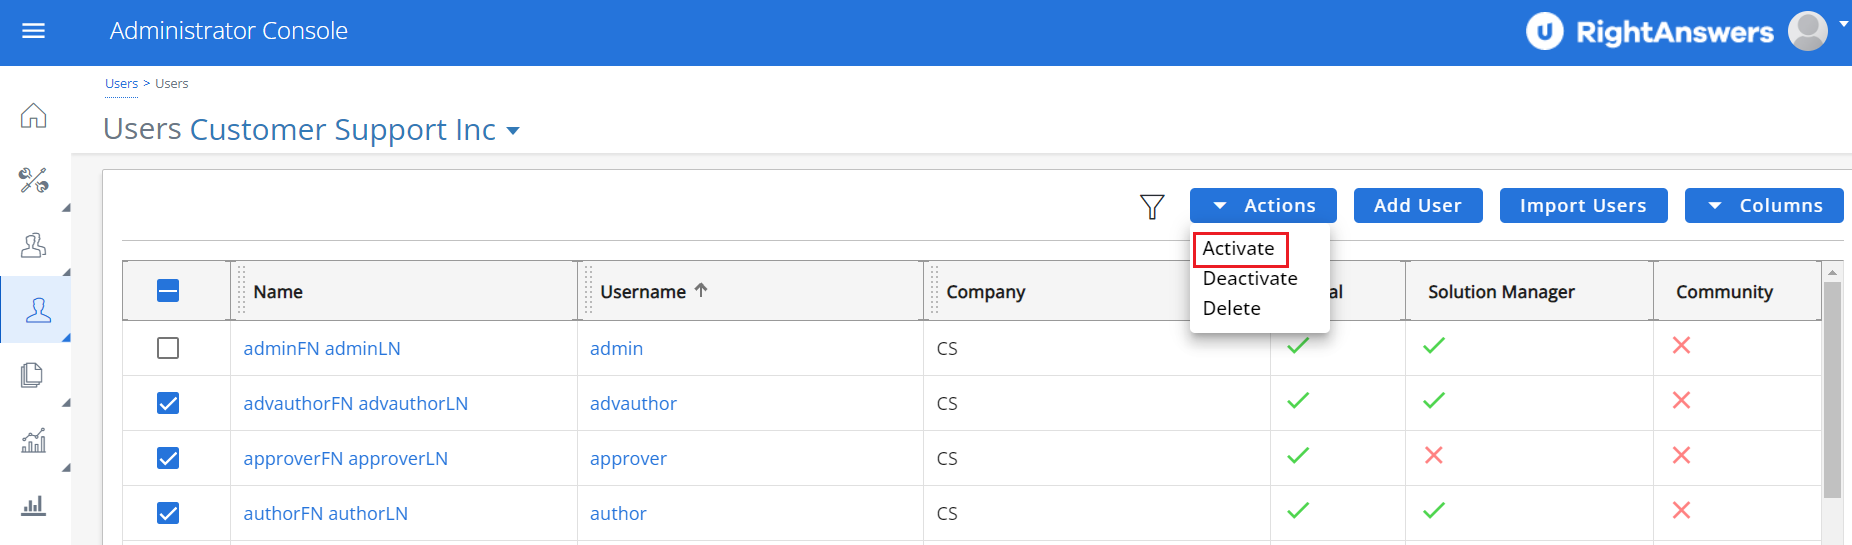This screenshot has height=545, width=1852.
Task: Expand the Customer Support Inc company dropdown
Action: [513, 131]
